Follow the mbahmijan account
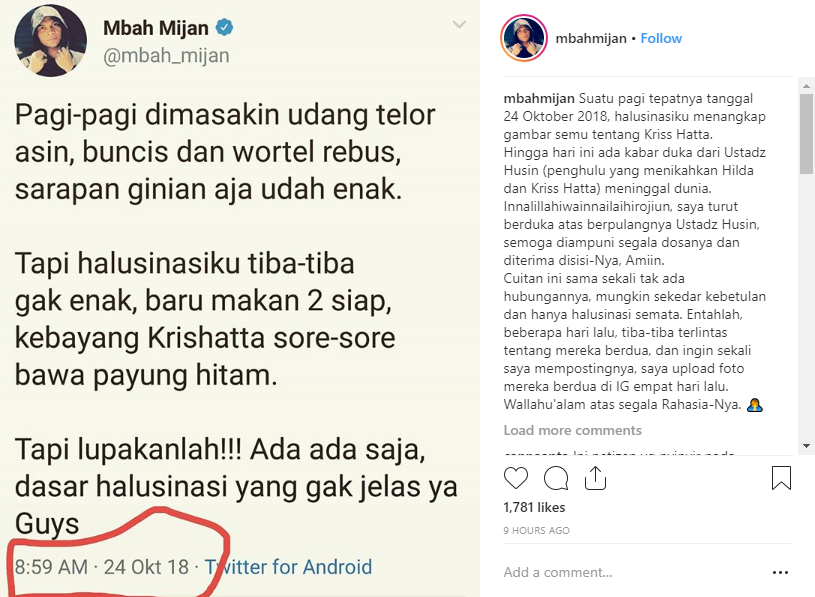Screen dimensions: 815x597 coord(661,38)
